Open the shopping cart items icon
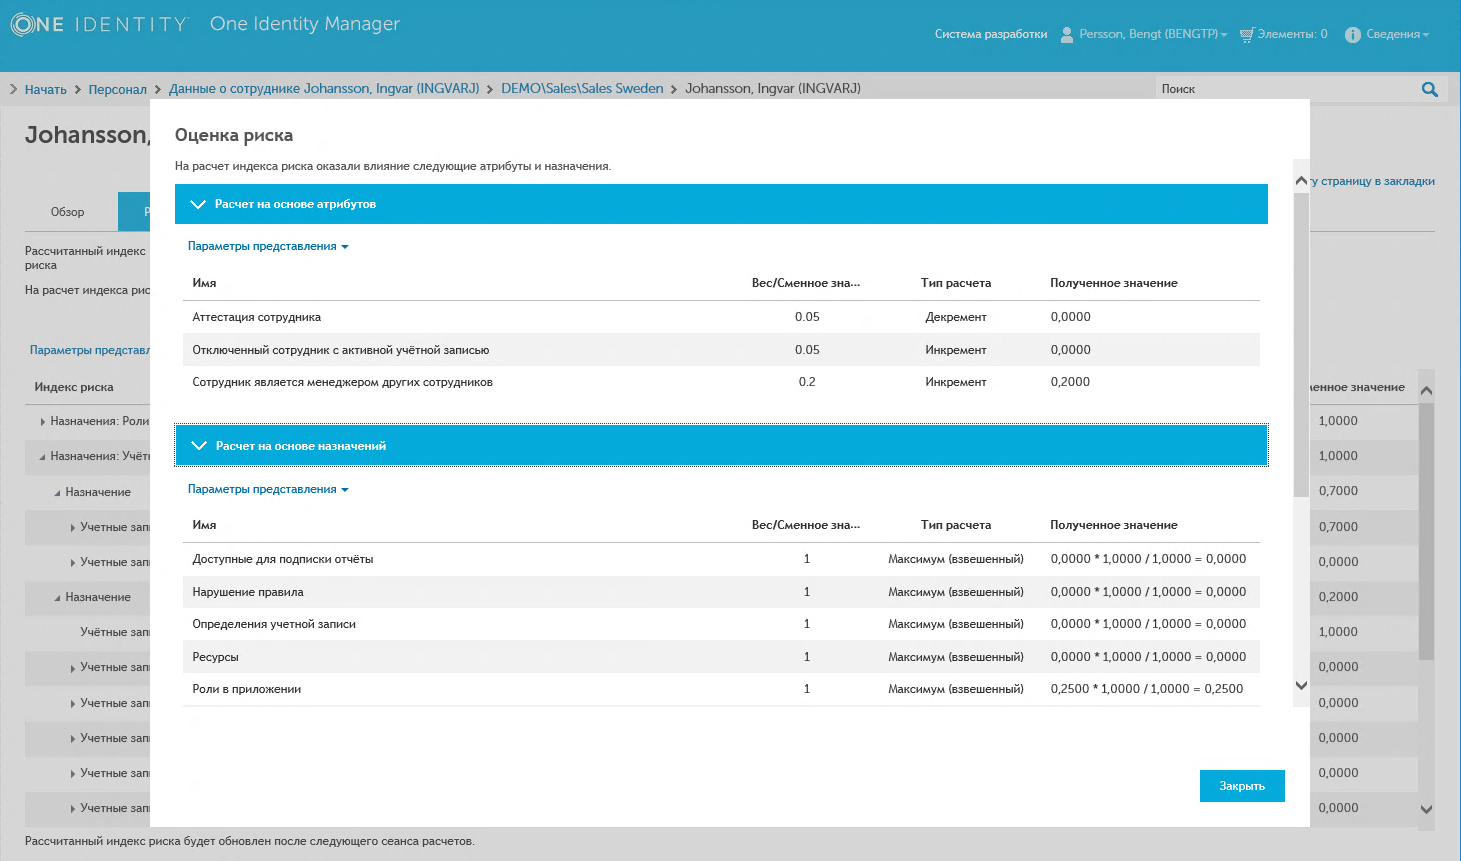1461x861 pixels. click(1246, 35)
